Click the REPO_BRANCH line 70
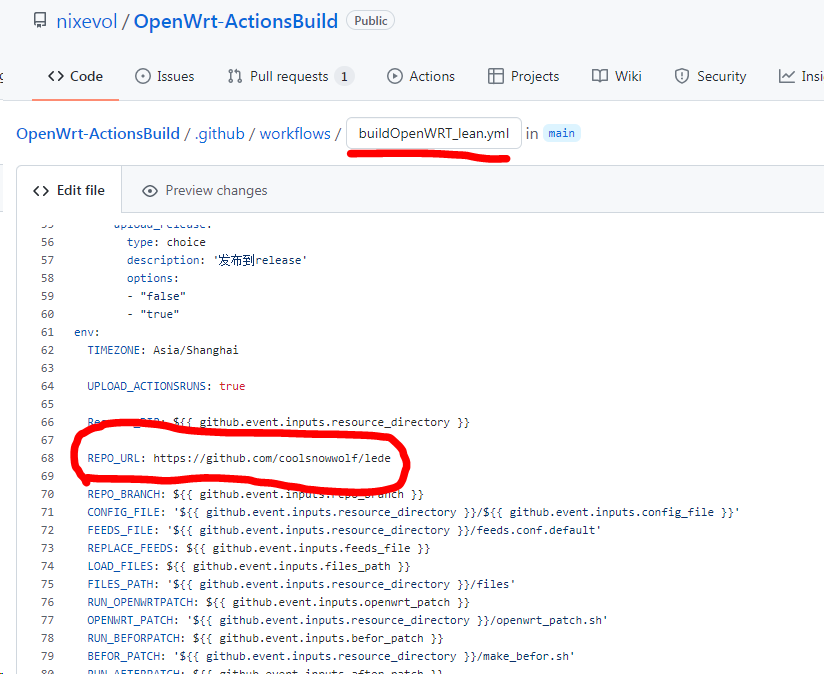 (255, 494)
